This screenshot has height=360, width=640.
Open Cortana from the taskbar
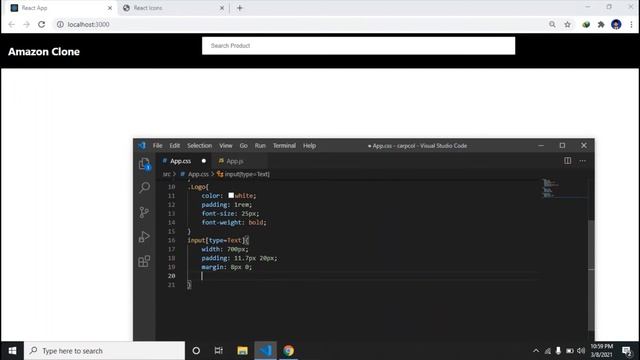(x=196, y=351)
